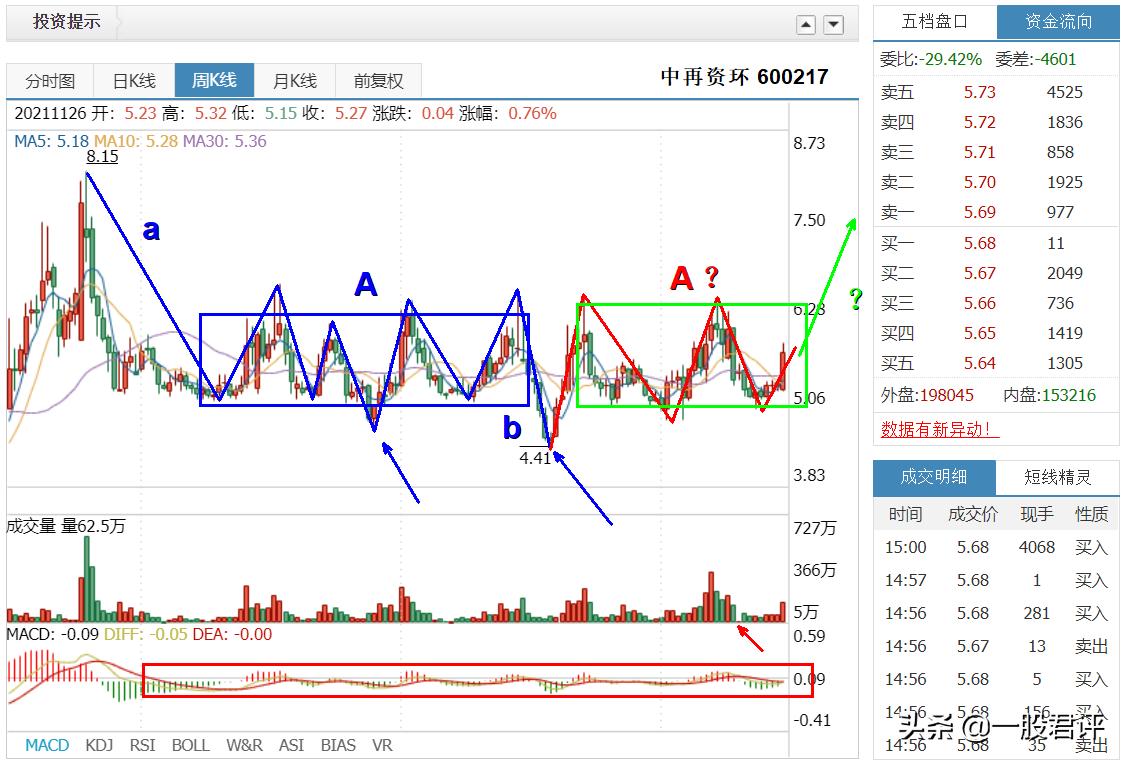Click the MA5: 5.18 label

pos(51,142)
